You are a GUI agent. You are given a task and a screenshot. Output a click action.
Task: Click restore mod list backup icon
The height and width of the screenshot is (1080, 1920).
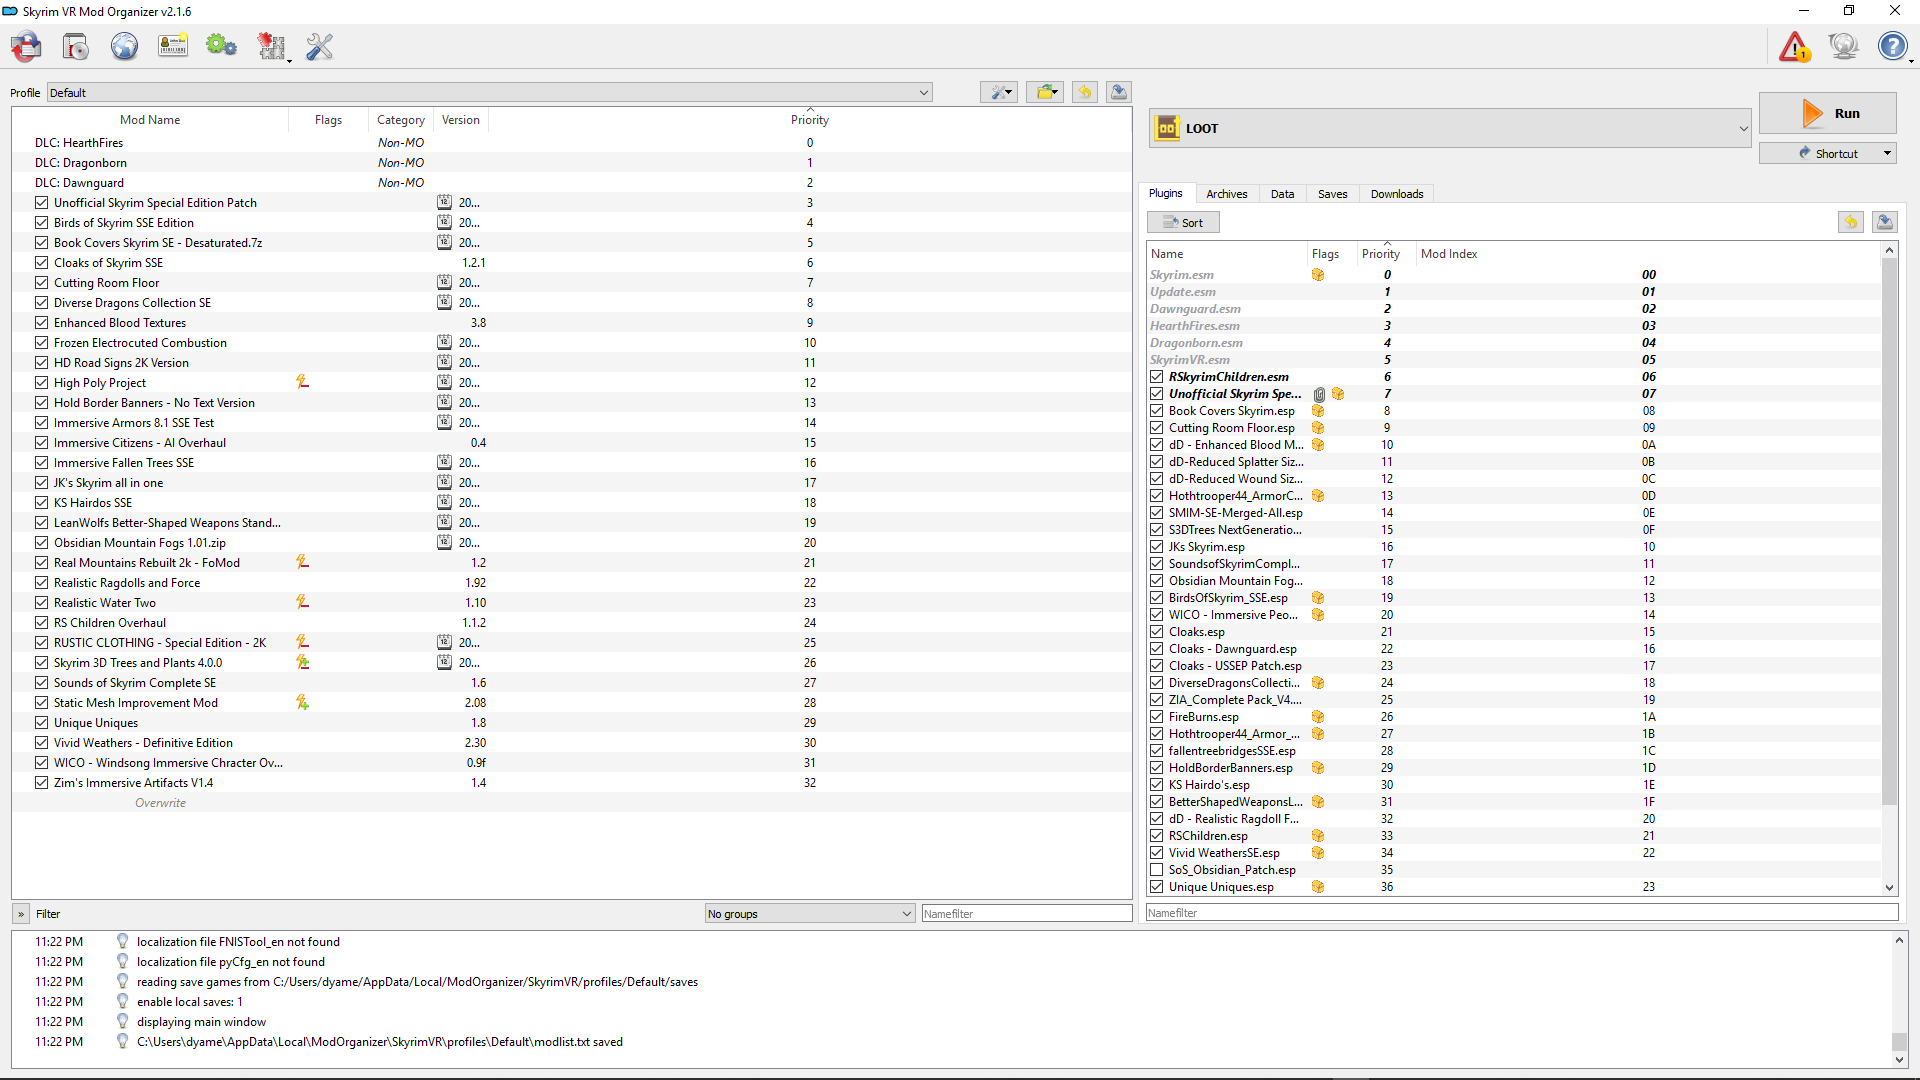click(1084, 92)
